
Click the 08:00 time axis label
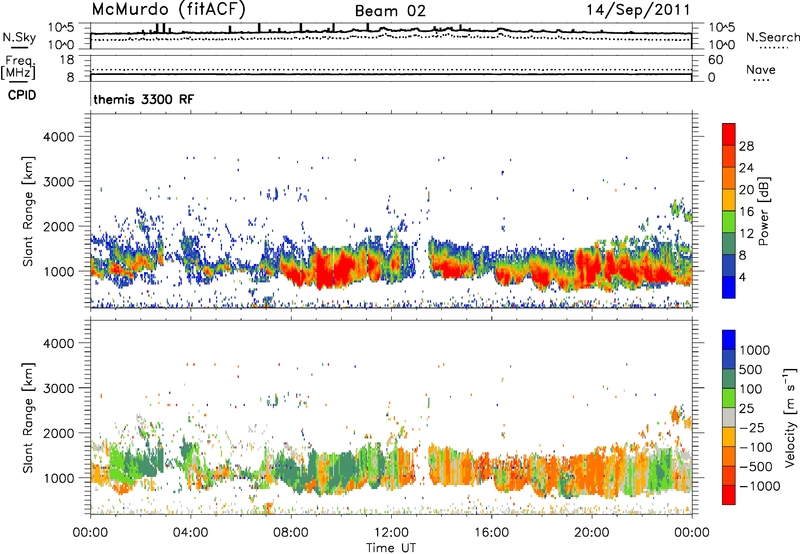coord(291,533)
